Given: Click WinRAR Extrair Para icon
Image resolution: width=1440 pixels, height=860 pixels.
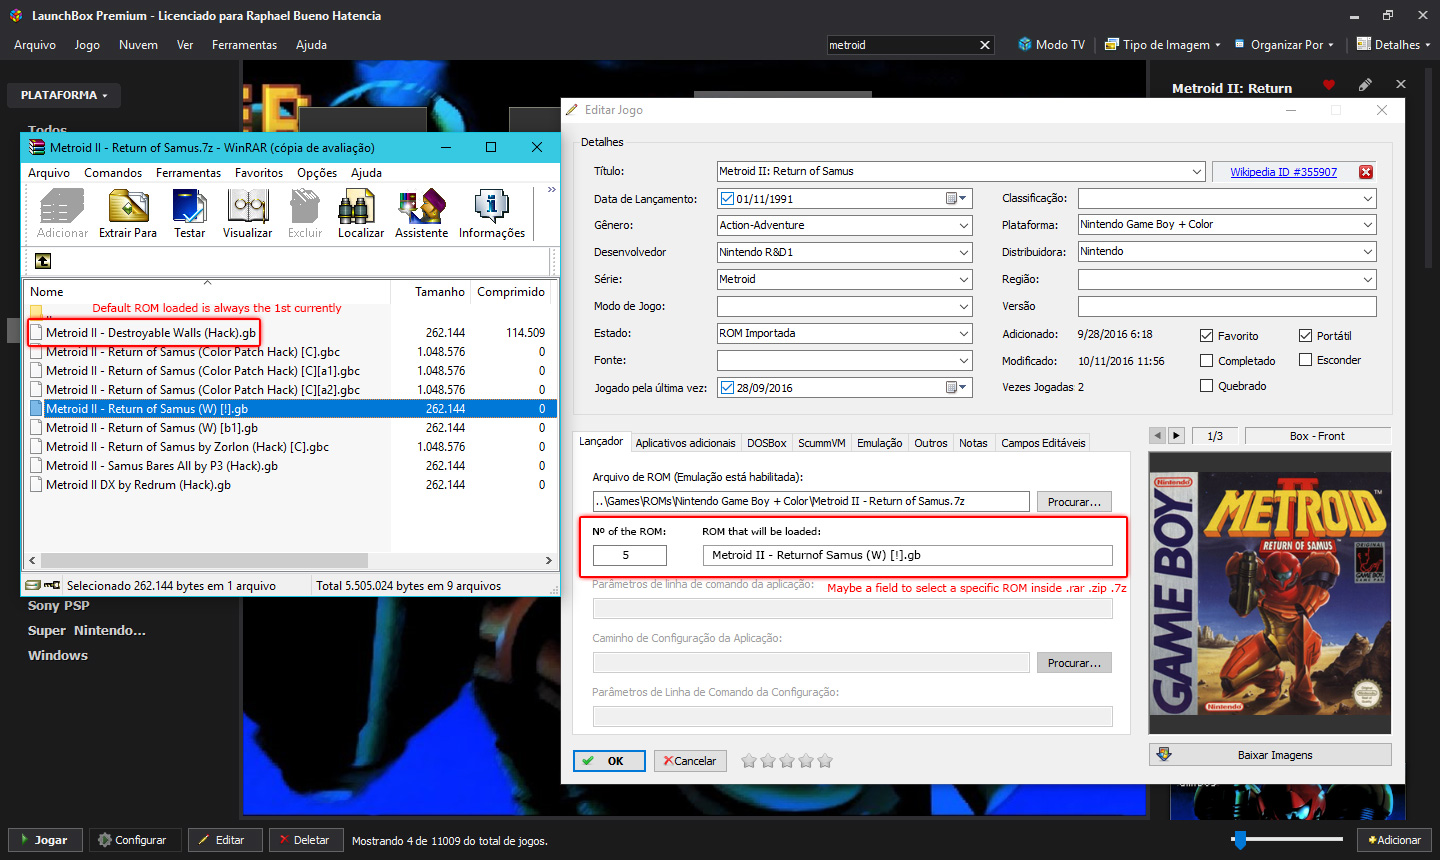Looking at the screenshot, I should pyautogui.click(x=128, y=214).
